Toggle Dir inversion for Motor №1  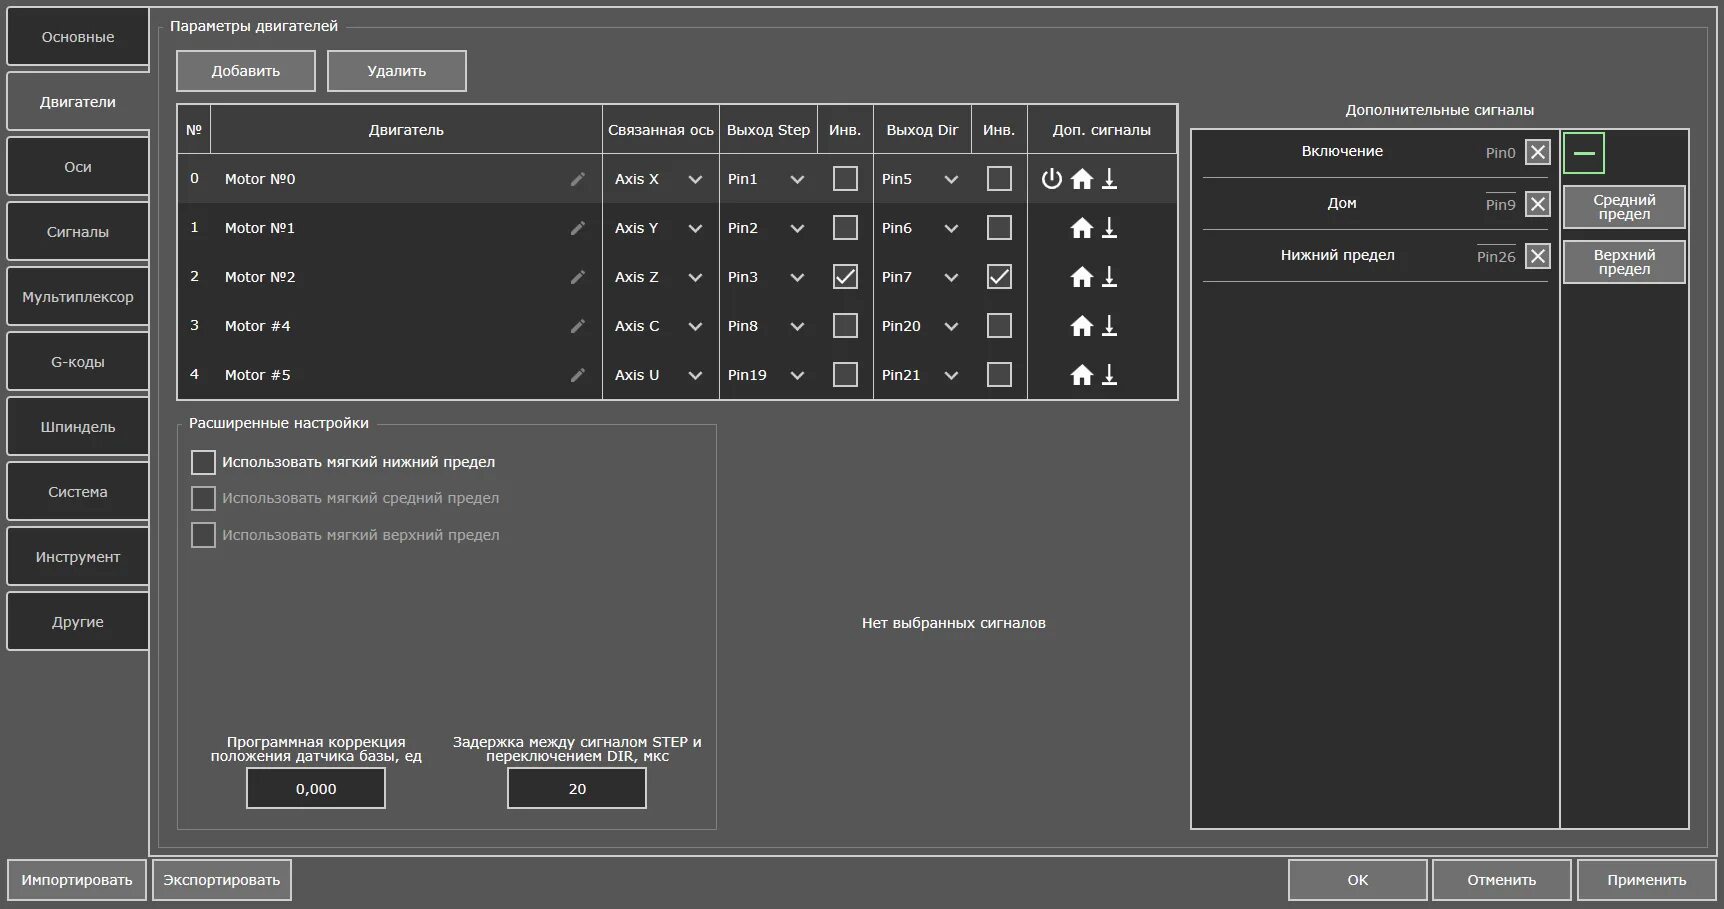tap(999, 228)
